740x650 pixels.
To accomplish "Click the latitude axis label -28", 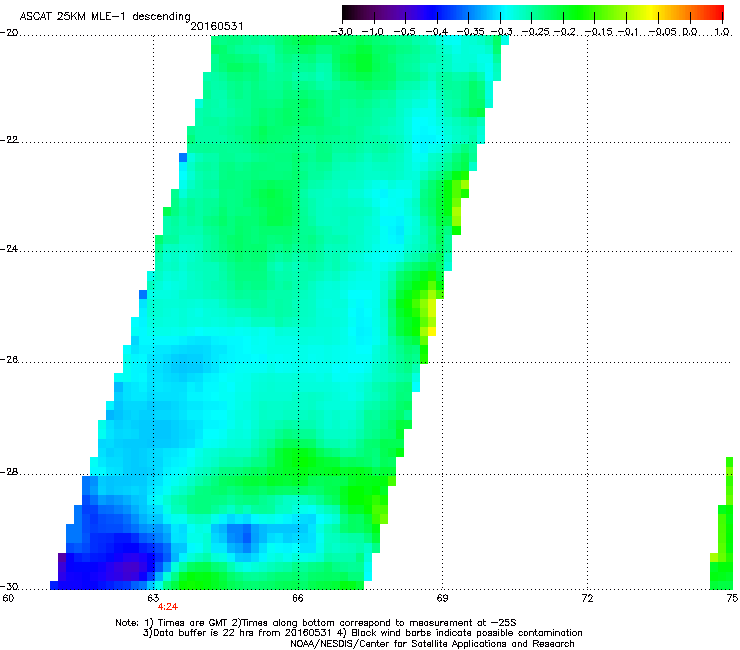I will pyautogui.click(x=9, y=472).
